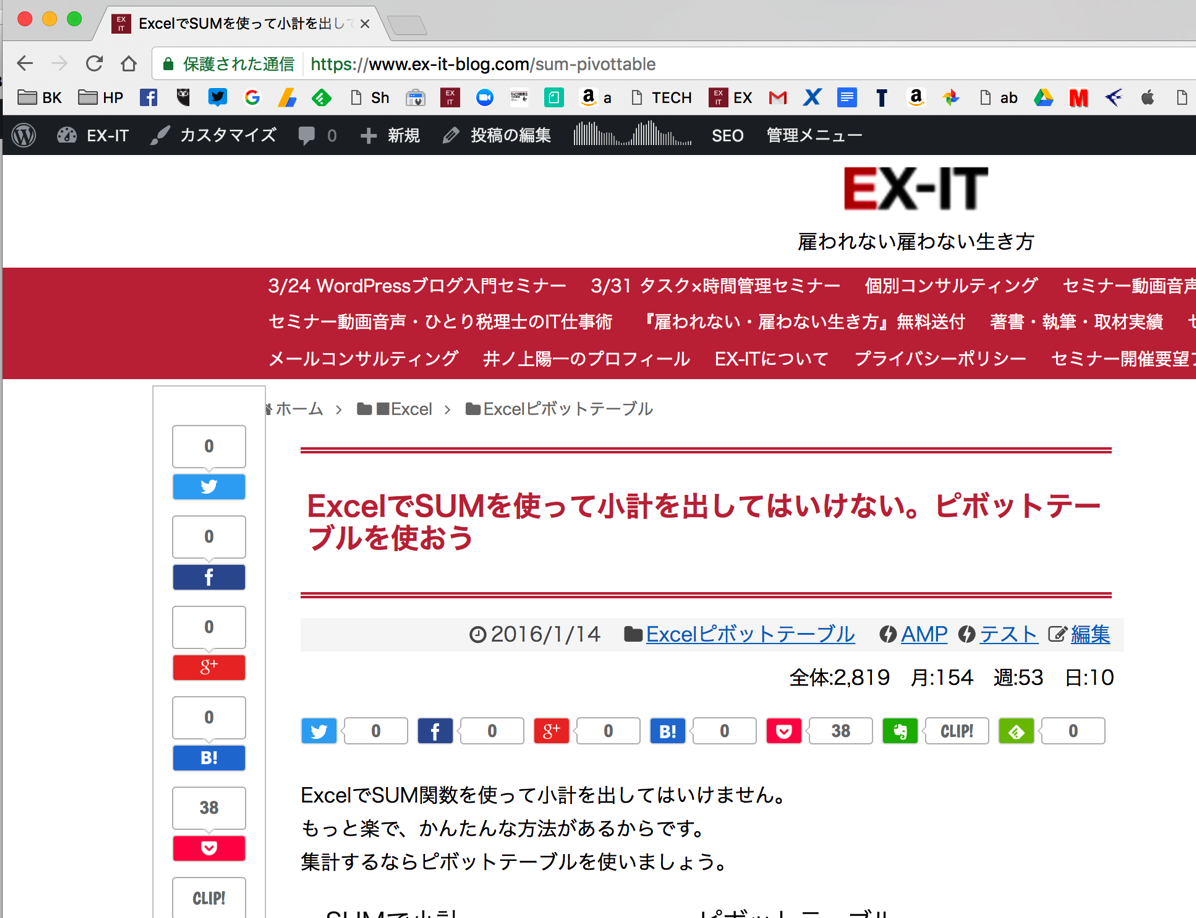Click sidebar CLIP! Evernote button
This screenshot has height=918, width=1196.
209,898
